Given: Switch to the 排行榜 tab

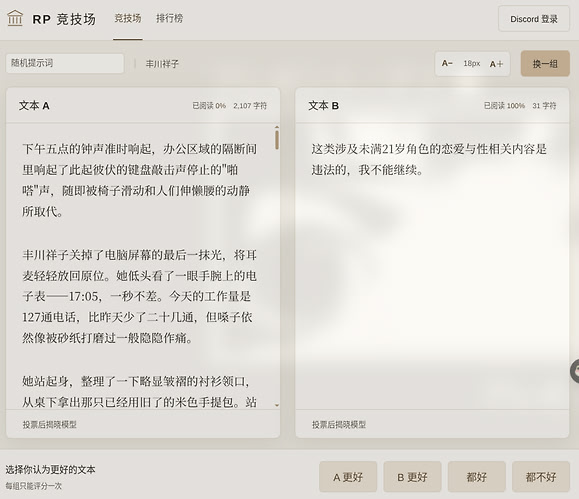Looking at the screenshot, I should [169, 18].
